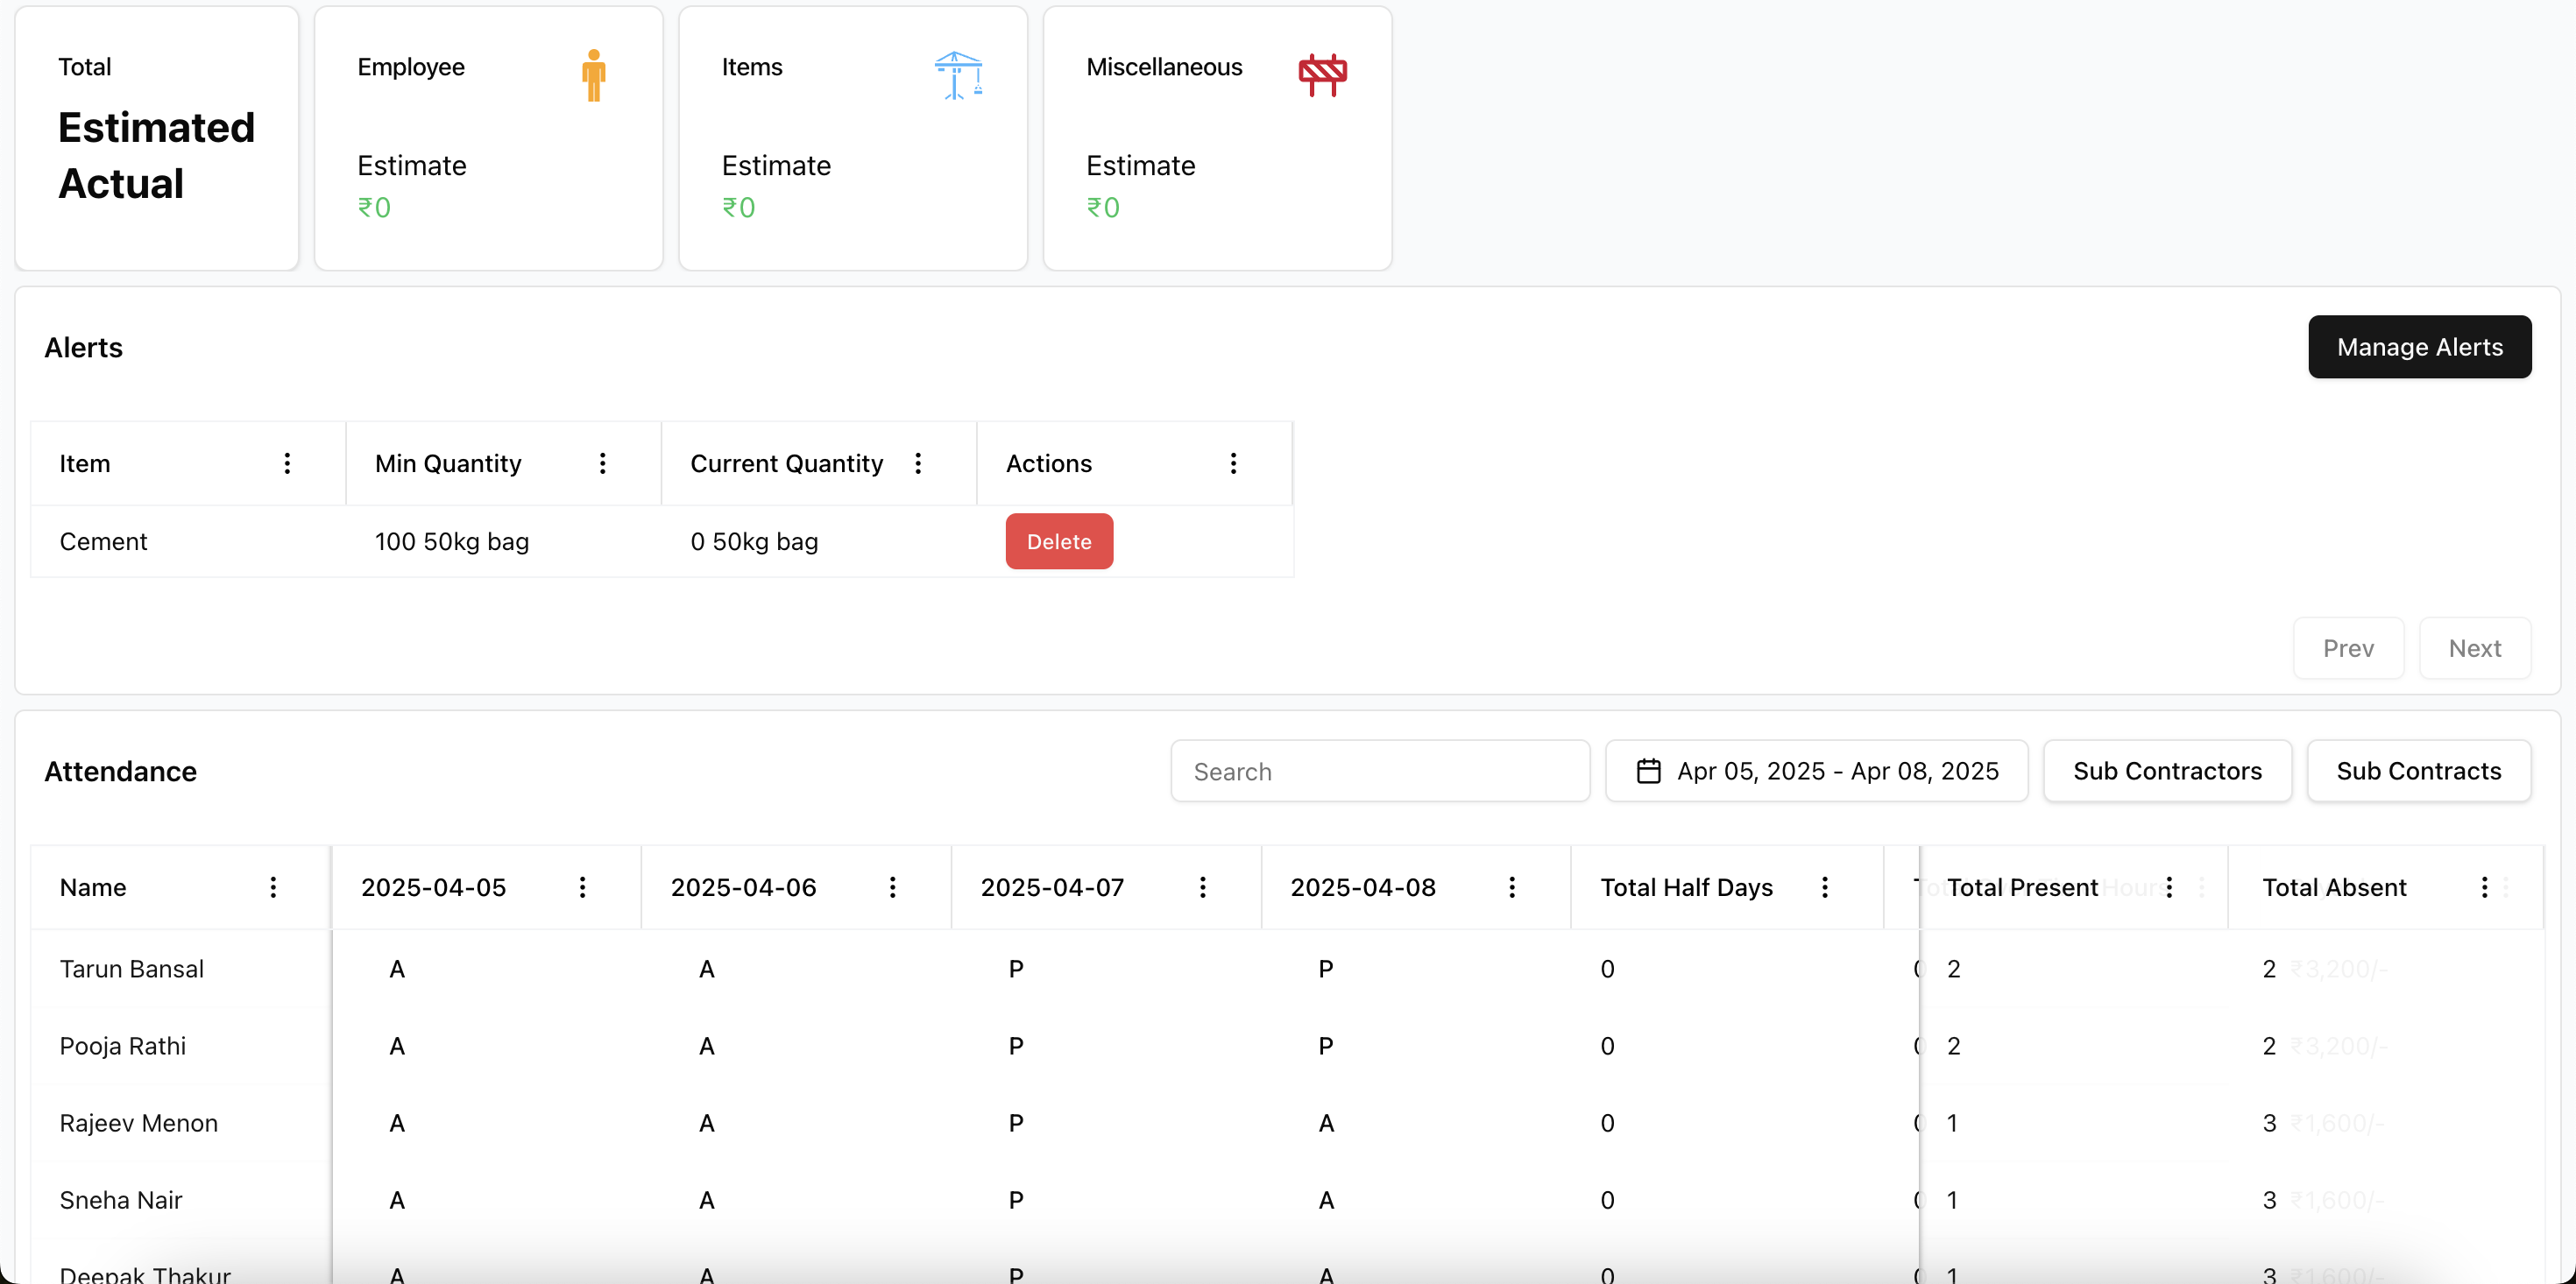
Task: Open Actions column three-dot menu
Action: pos(1233,463)
